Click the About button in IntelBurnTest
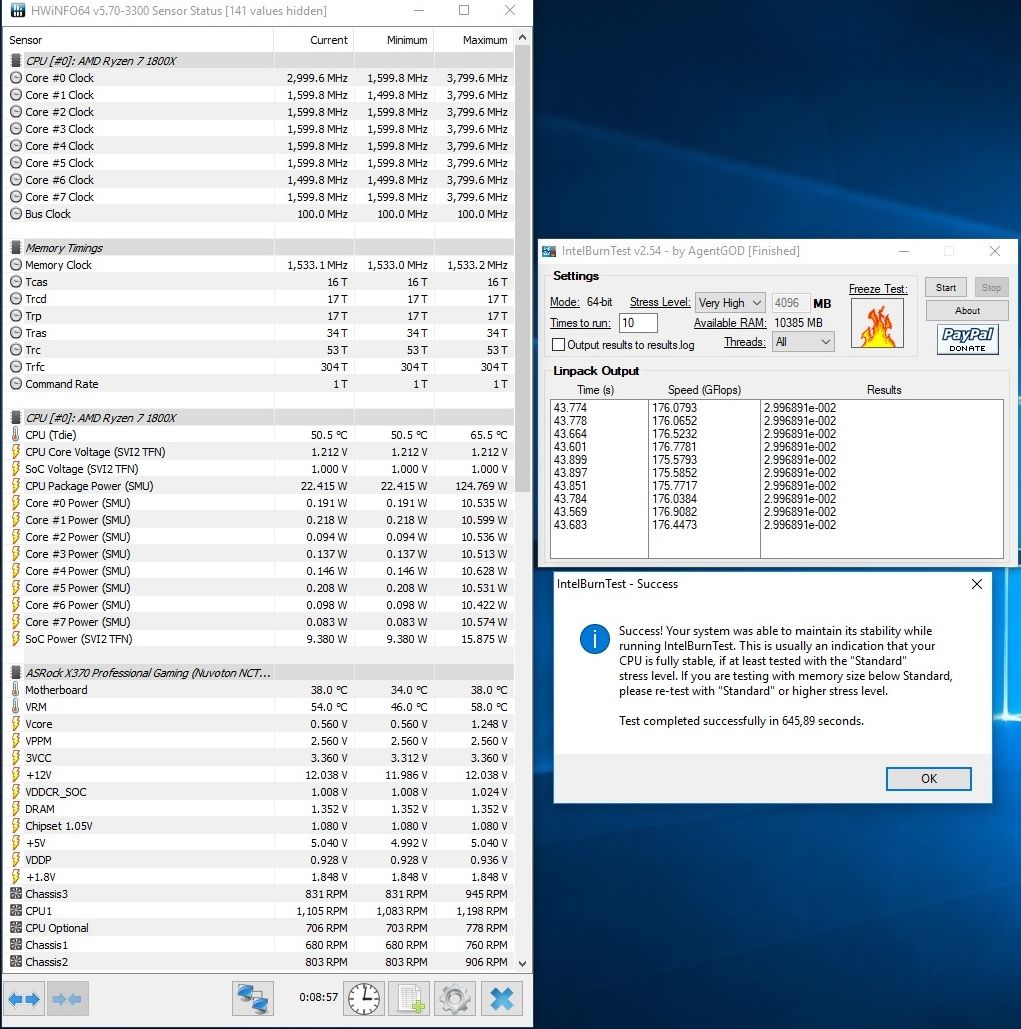Viewport: 1021px width, 1029px height. 967,310
